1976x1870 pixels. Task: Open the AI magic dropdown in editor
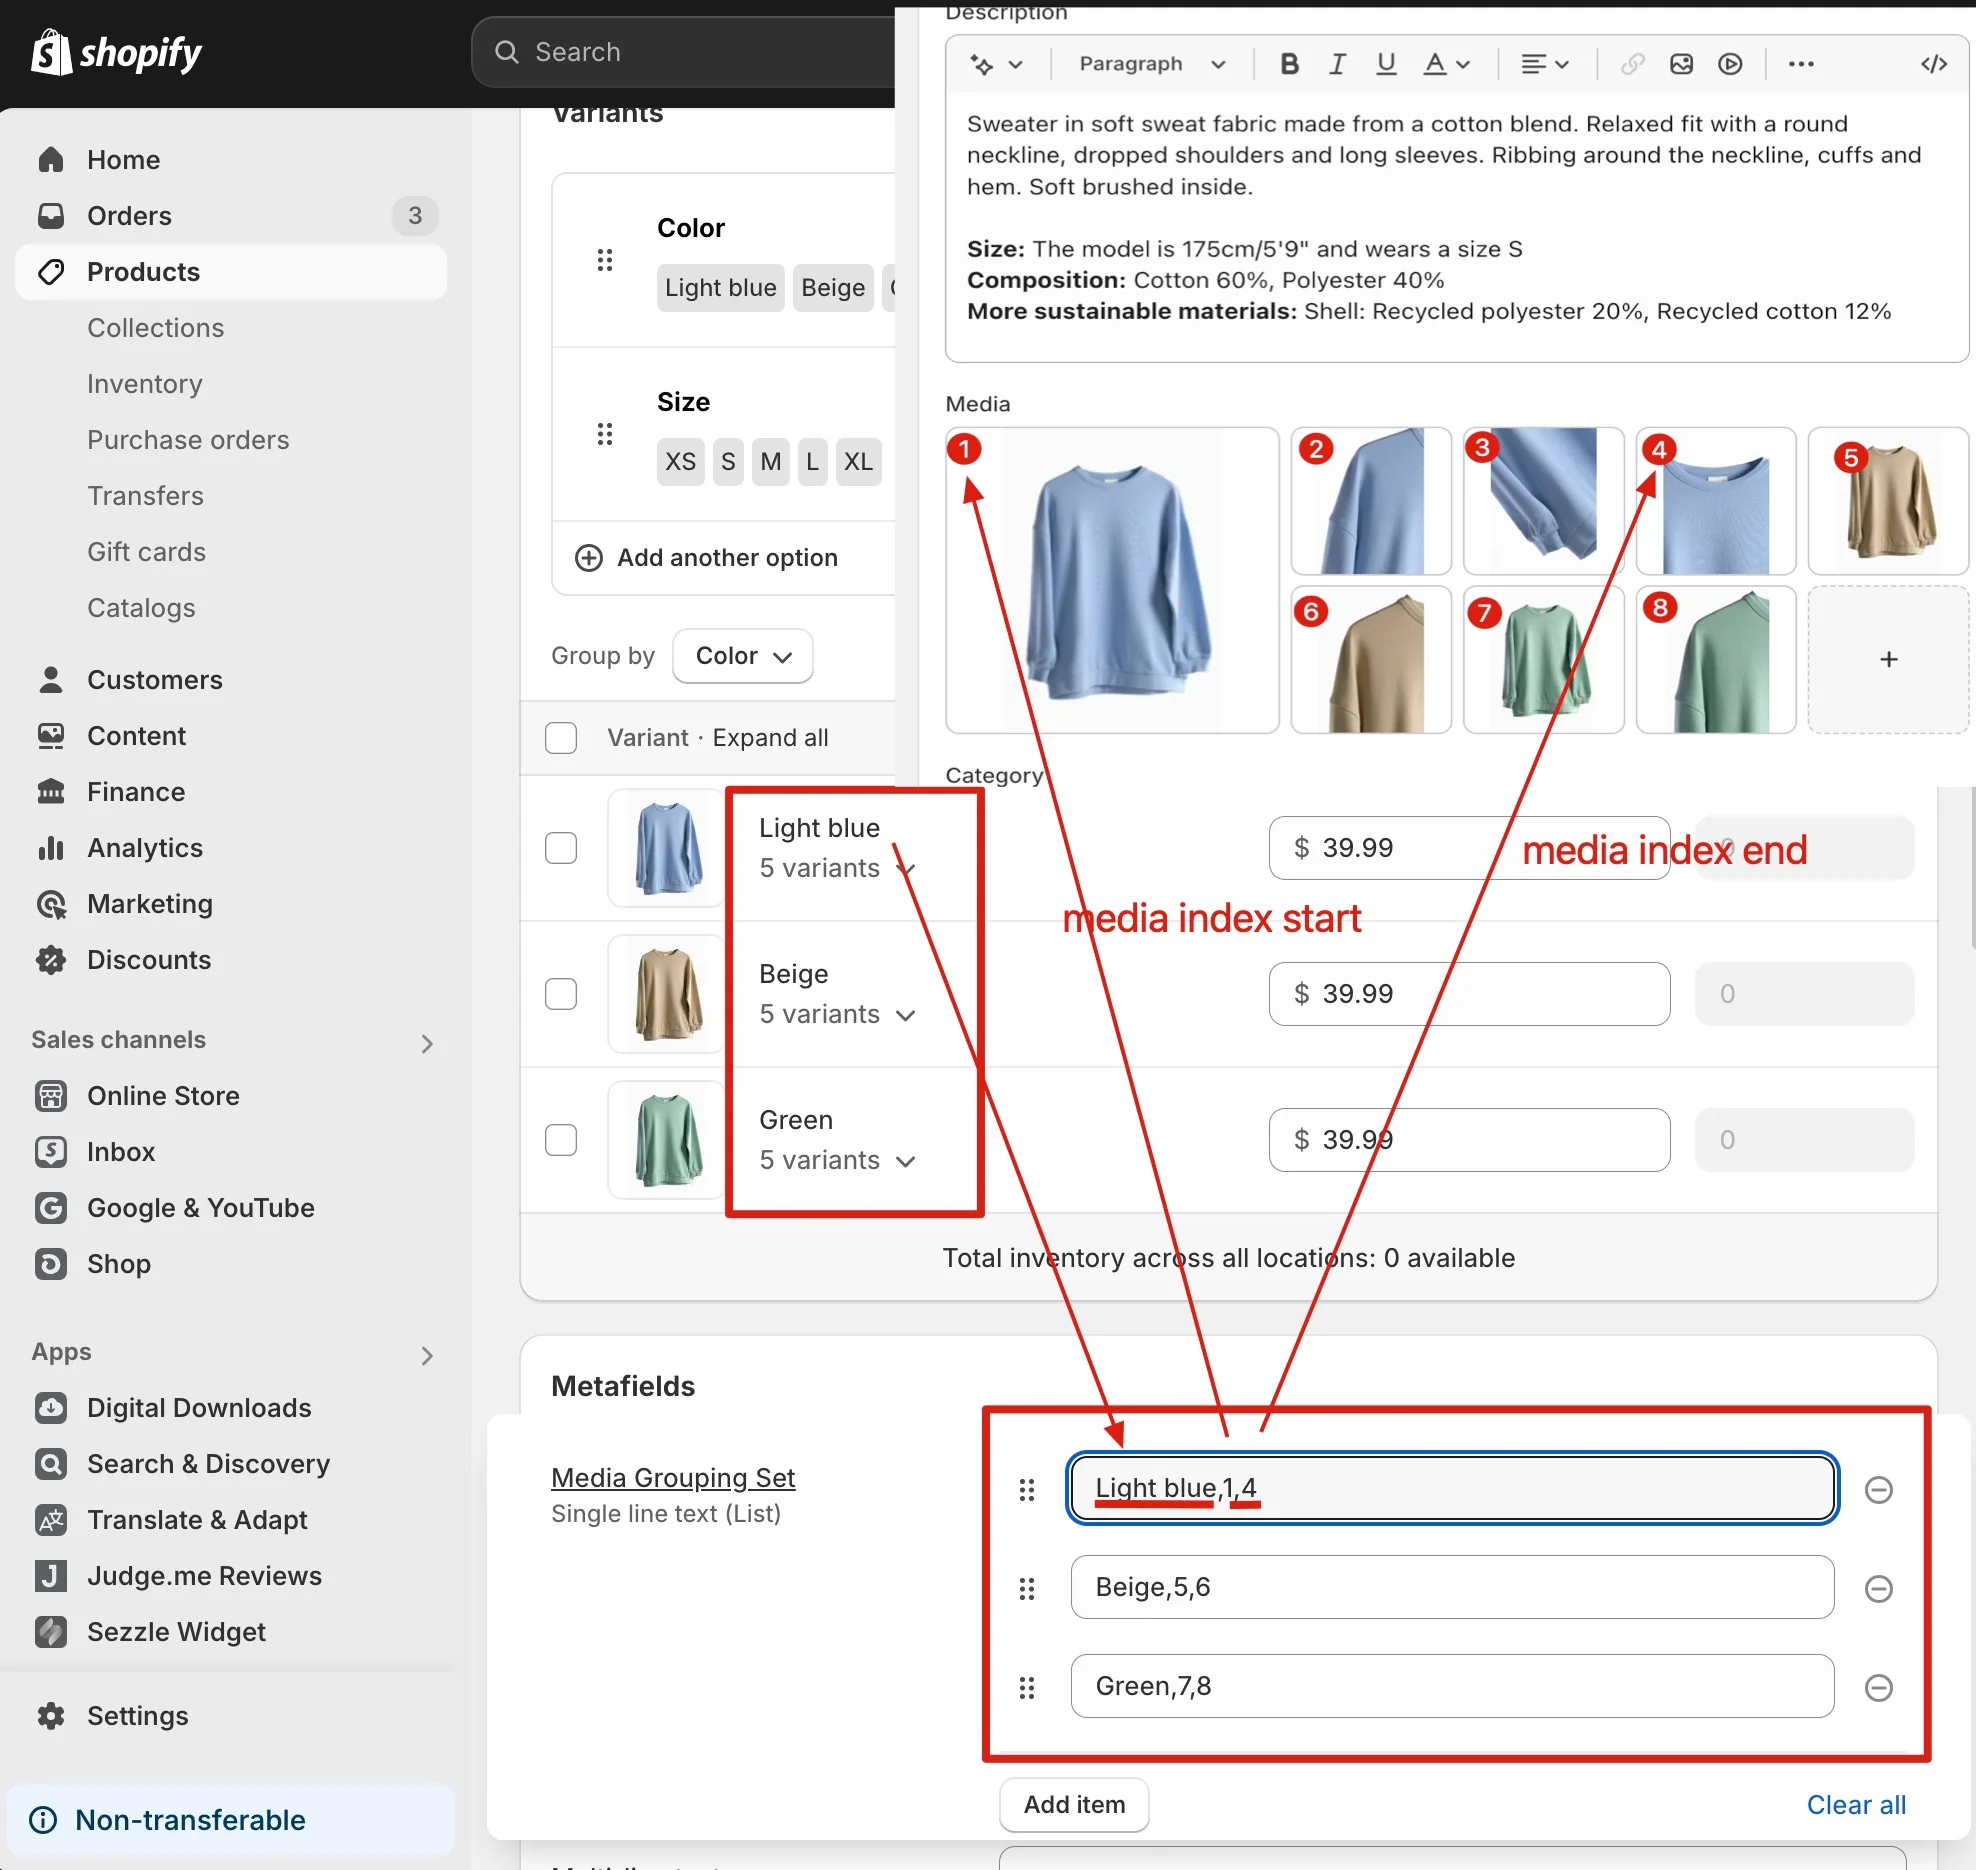point(996,64)
